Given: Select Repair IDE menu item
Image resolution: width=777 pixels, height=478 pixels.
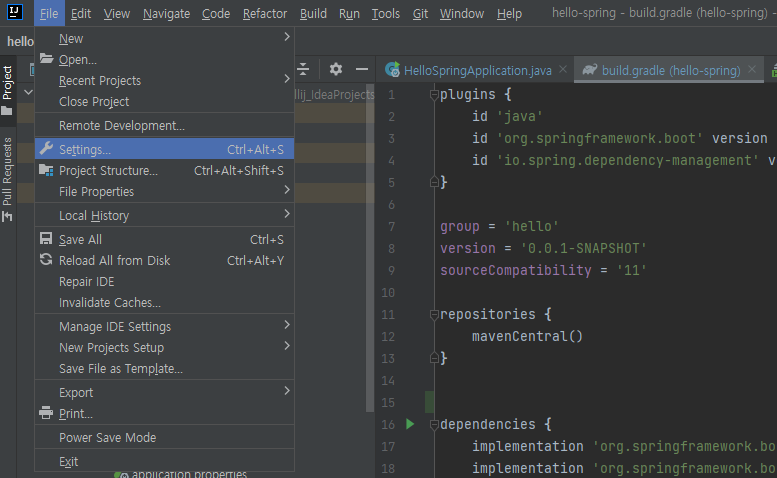Looking at the screenshot, I should tap(165, 281).
